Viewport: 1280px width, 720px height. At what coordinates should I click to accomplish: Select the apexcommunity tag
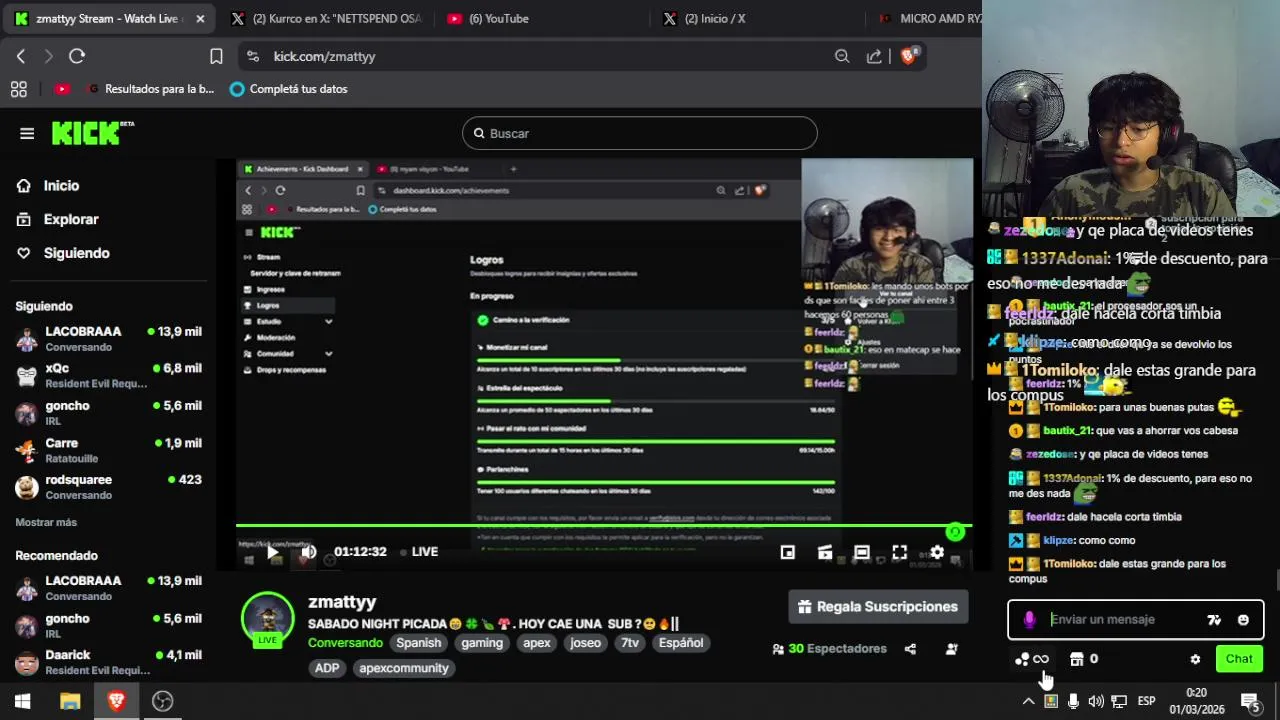click(404, 668)
